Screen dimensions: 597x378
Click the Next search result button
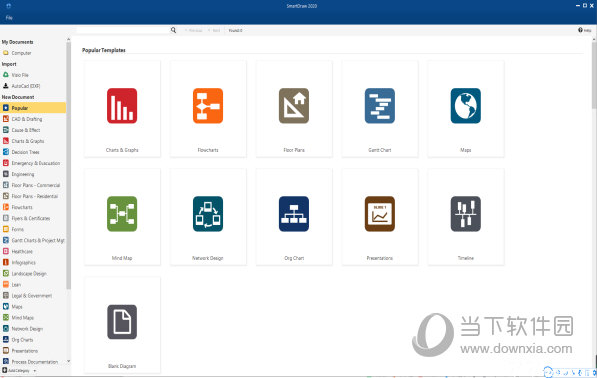click(214, 30)
